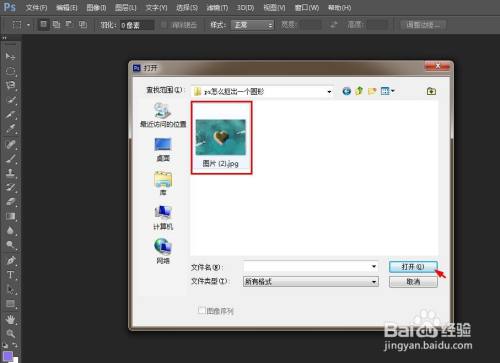Toggle the 消除锯齿 anti-alias checkbox
Image resolution: width=500 pixels, height=363 pixels.
click(164, 25)
